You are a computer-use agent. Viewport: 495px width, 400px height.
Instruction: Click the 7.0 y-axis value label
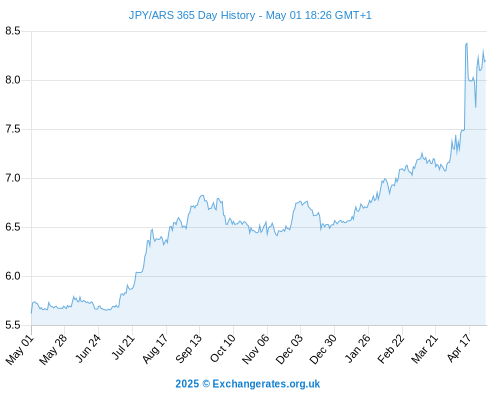coord(13,178)
